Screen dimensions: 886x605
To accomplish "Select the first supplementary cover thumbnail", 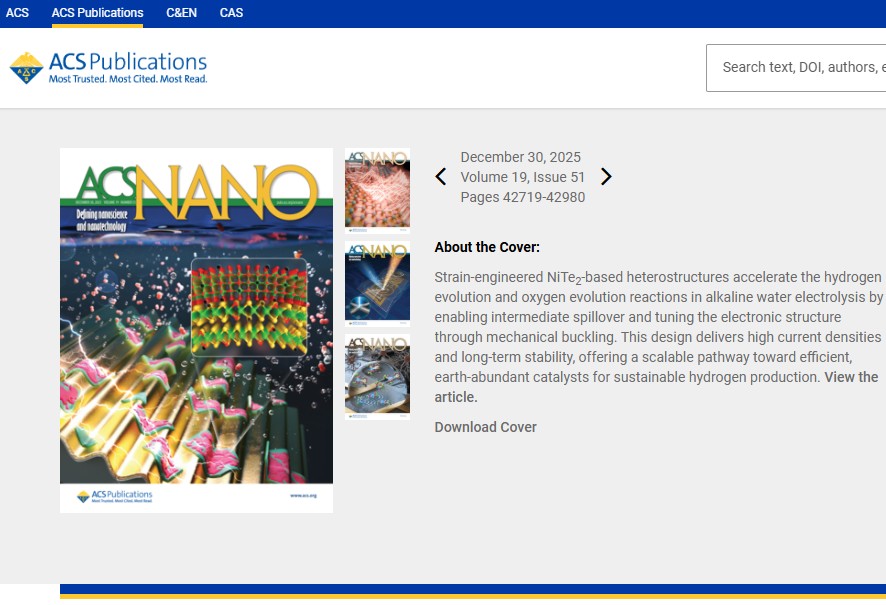I will (x=377, y=191).
